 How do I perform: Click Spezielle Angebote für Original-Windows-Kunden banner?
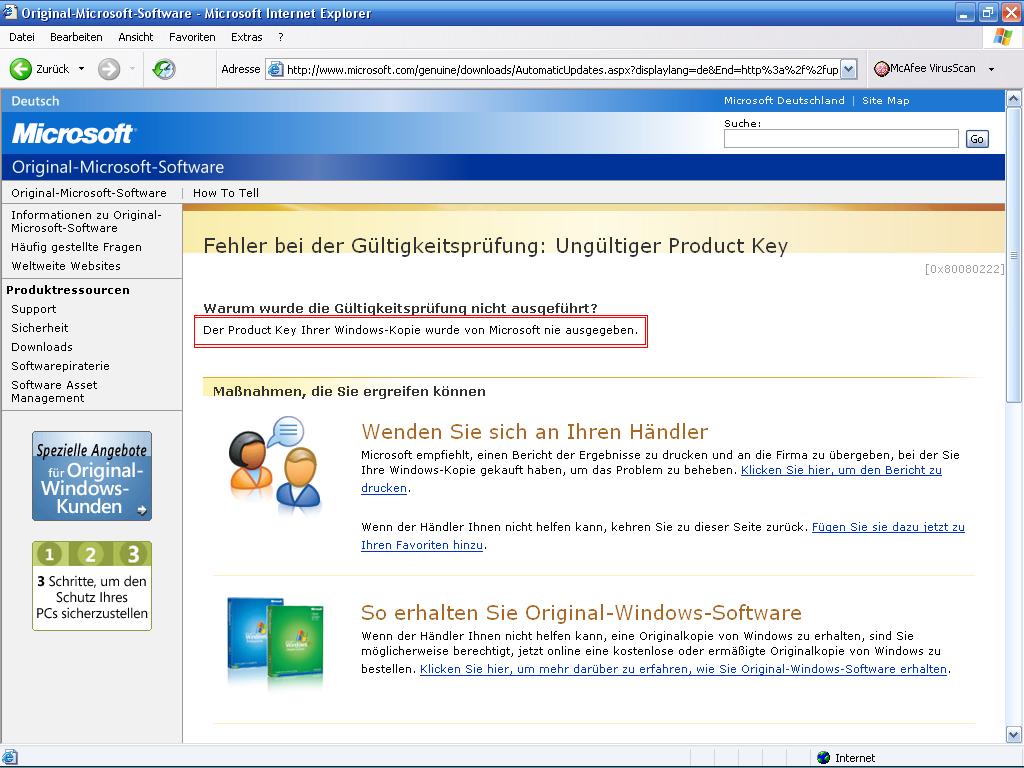tap(92, 476)
